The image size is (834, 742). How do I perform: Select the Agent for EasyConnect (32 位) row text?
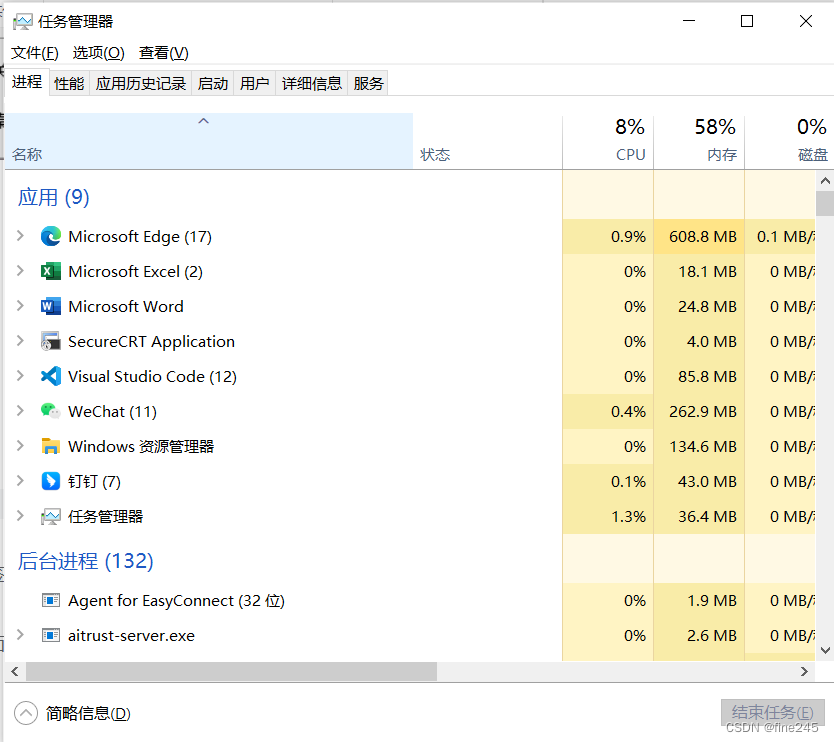click(176, 601)
